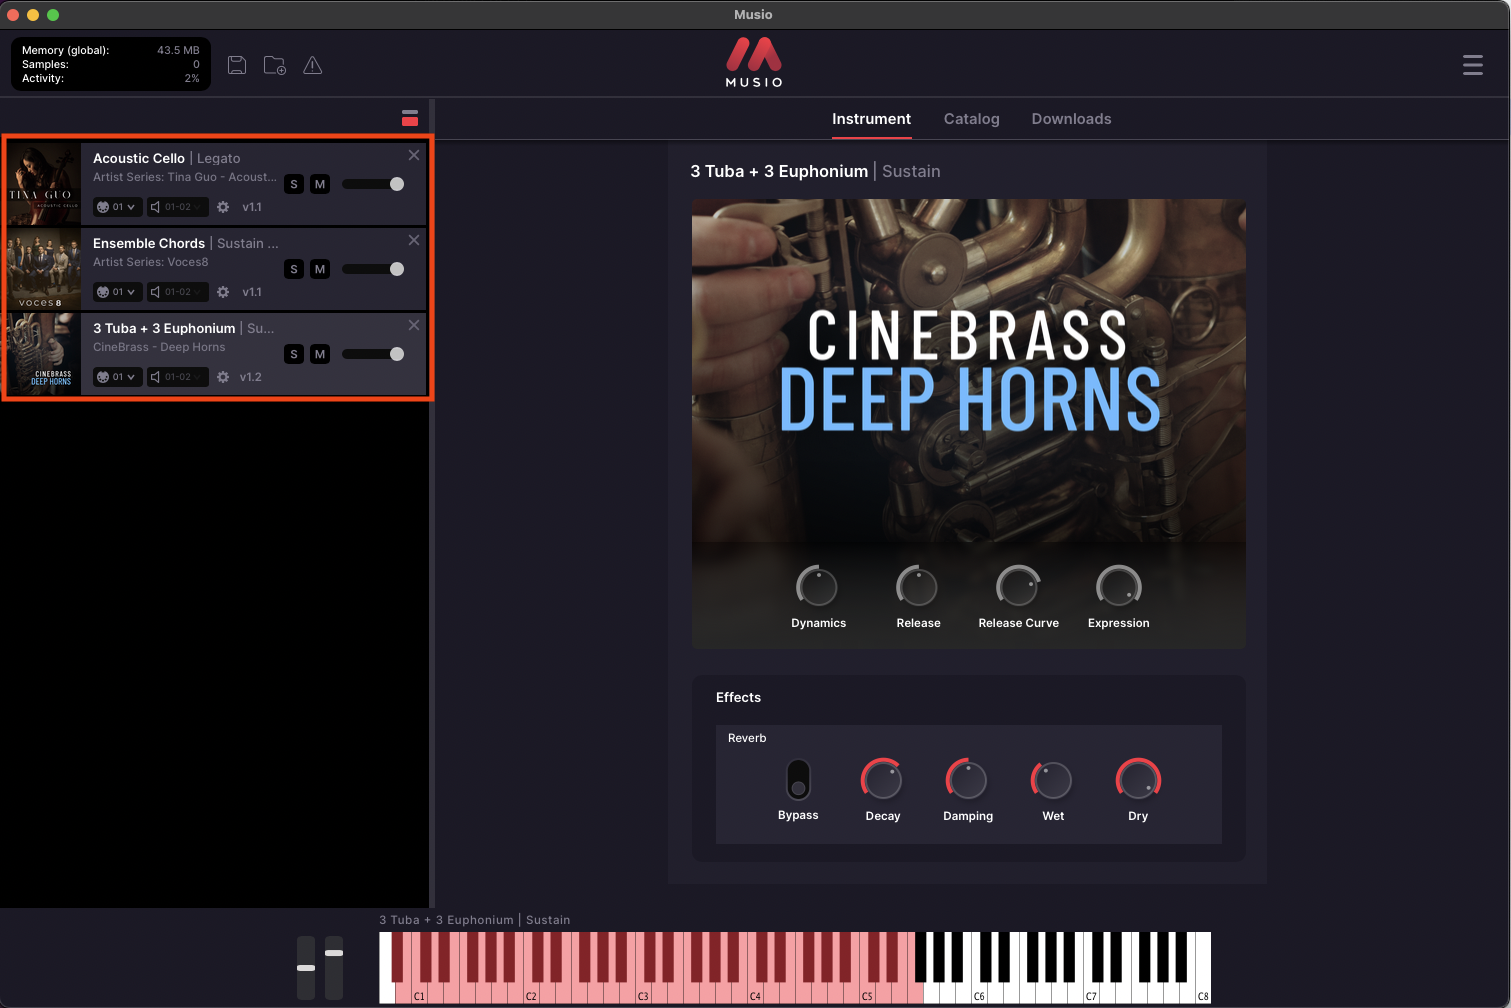Click the macOS window minimize button

[x=33, y=15]
